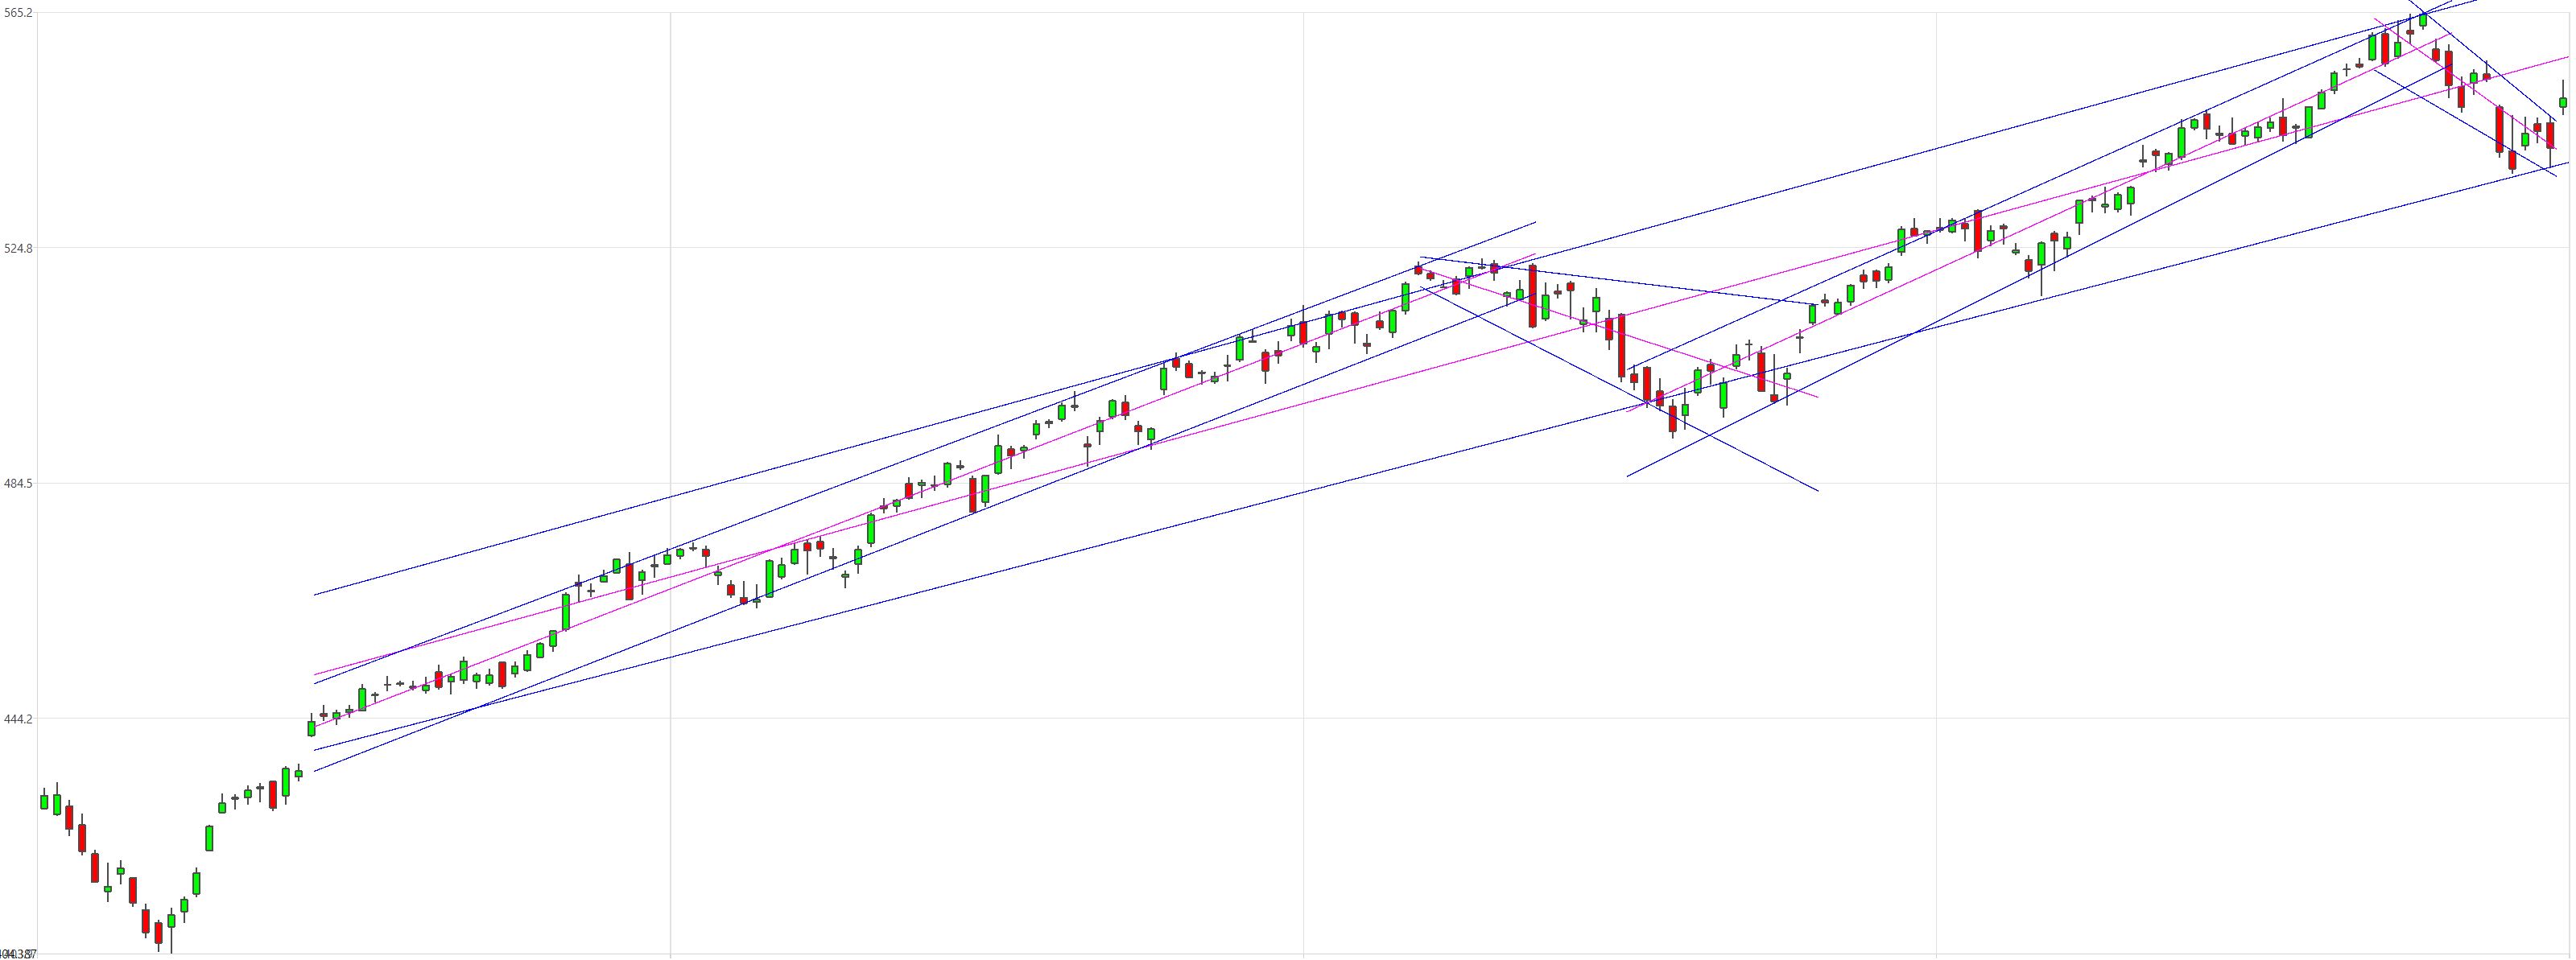Click the 565.2 price axis label
This screenshot has width=2576, height=960.
[x=18, y=12]
